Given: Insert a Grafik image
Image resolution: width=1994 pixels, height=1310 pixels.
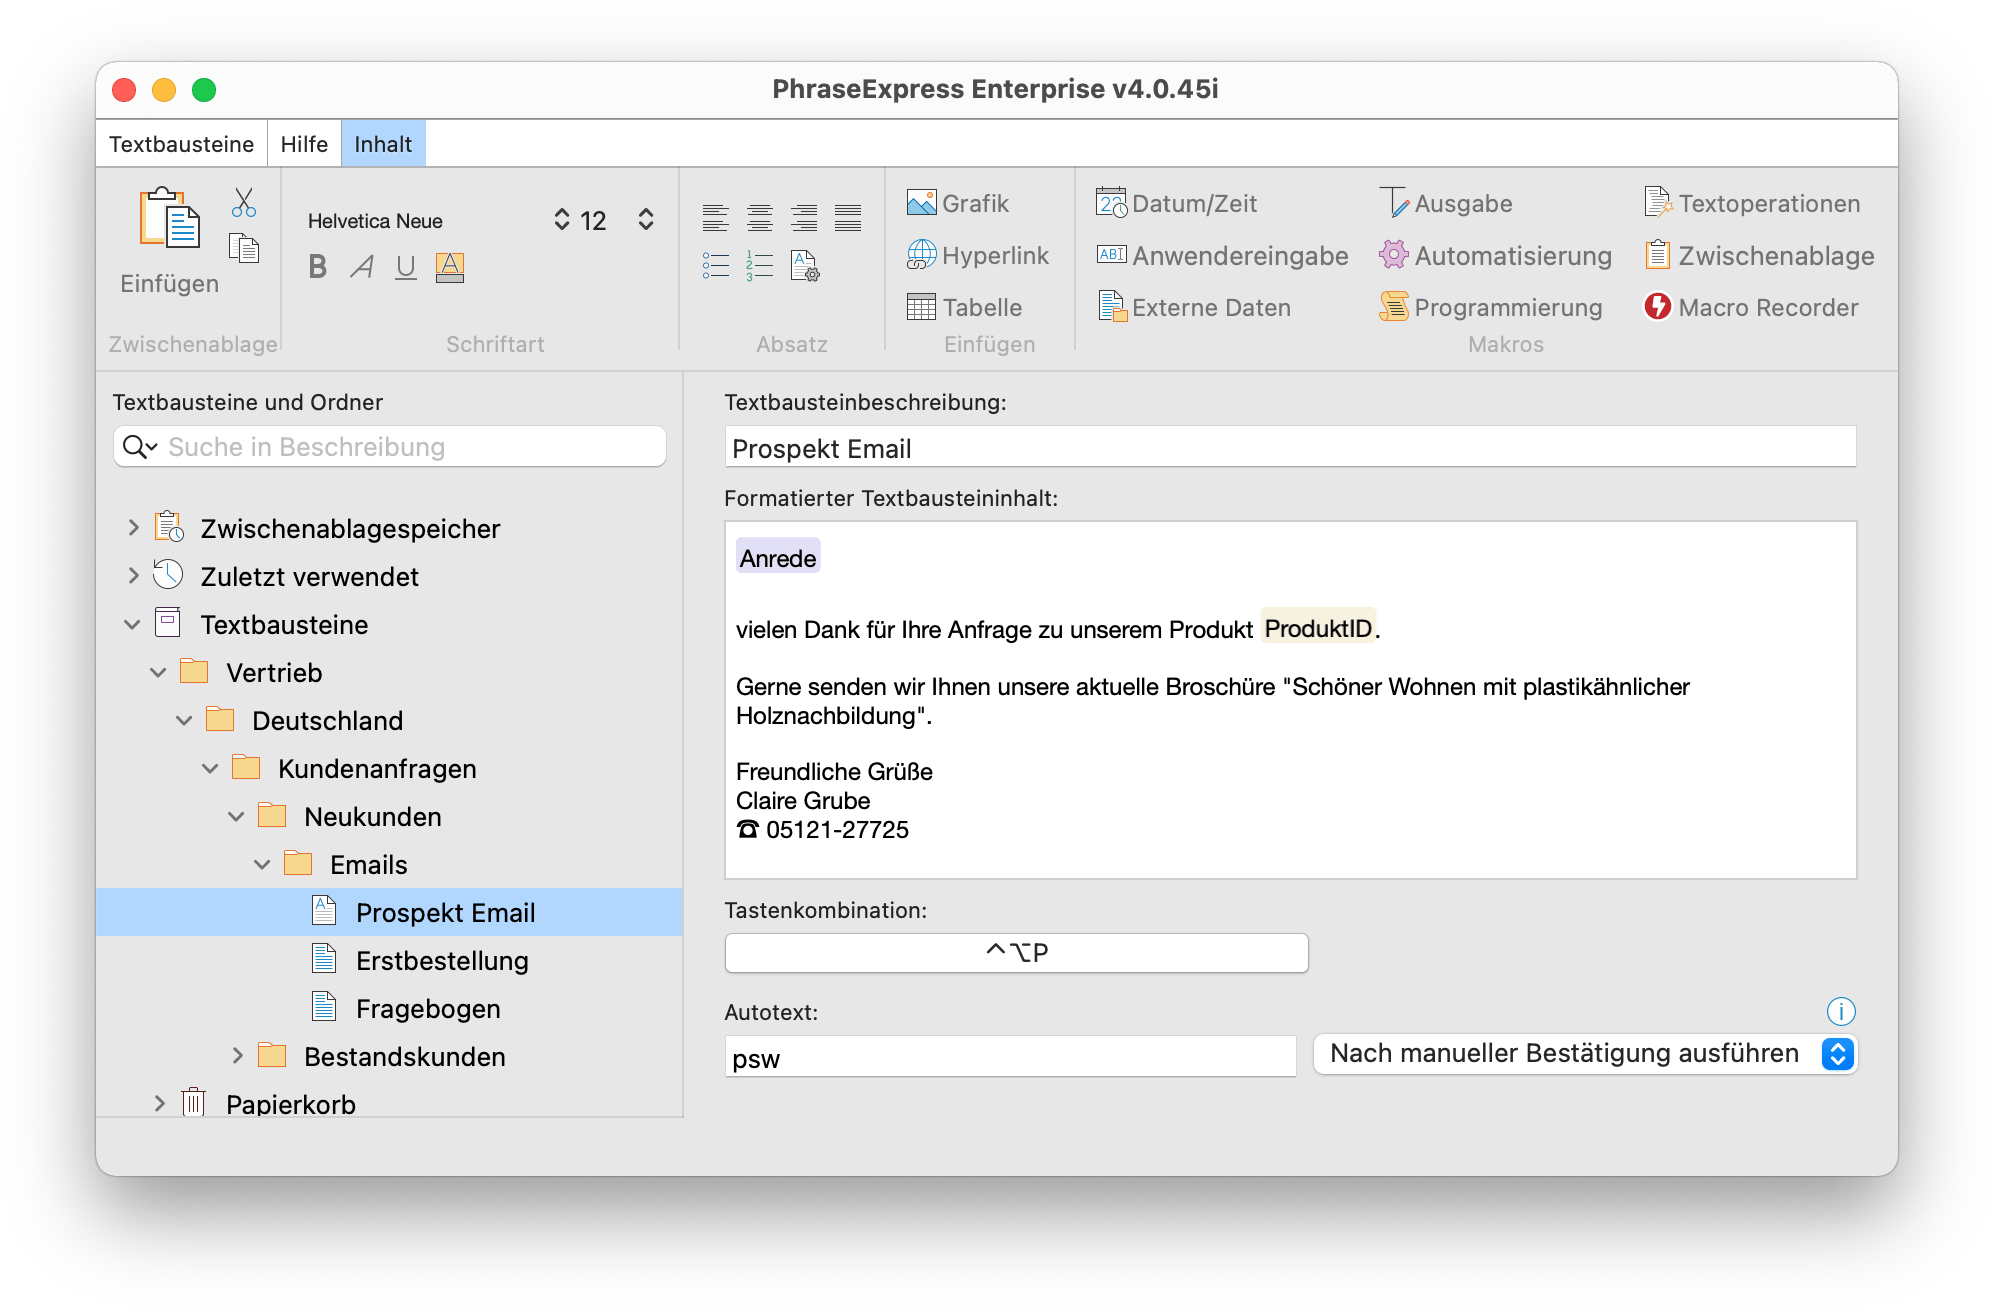Looking at the screenshot, I should coord(958,203).
